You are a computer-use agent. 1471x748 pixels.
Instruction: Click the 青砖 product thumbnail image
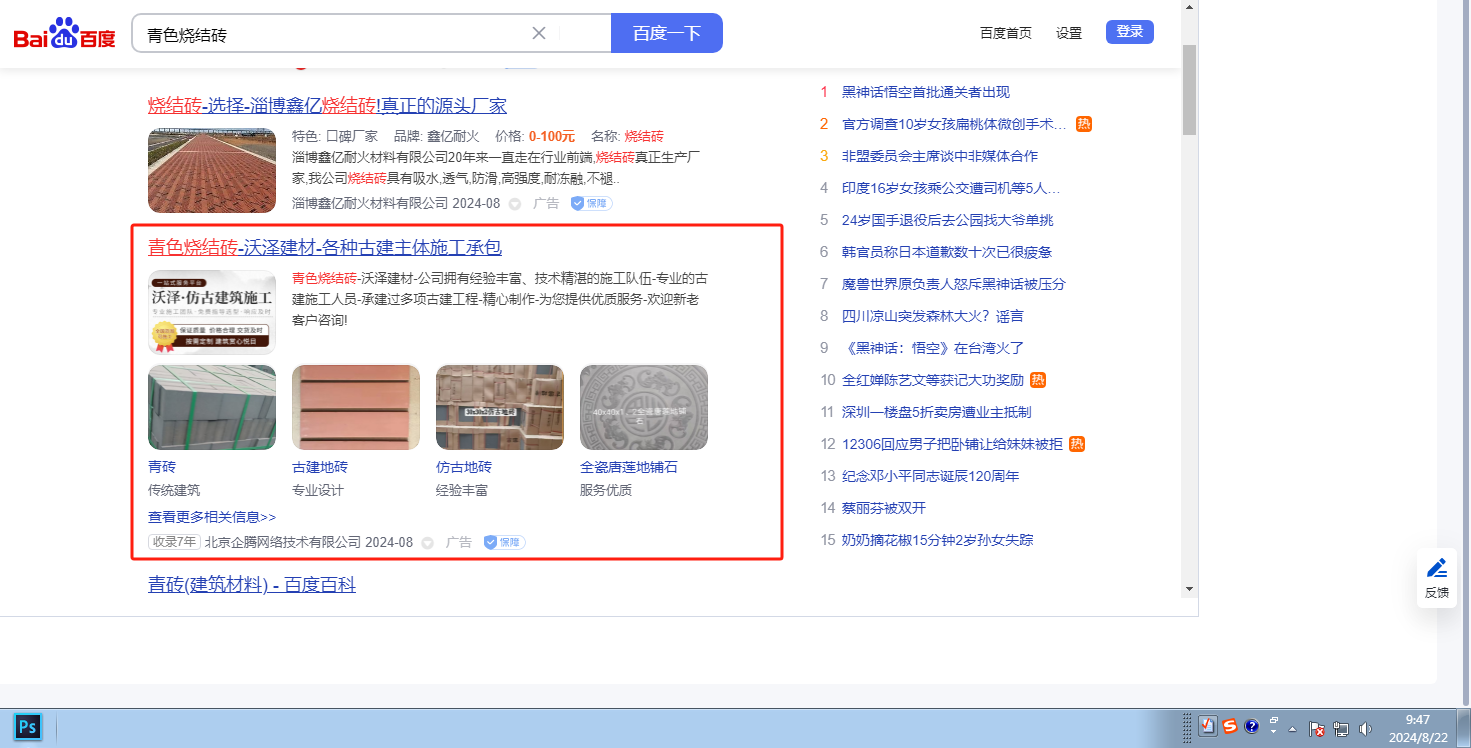point(212,407)
